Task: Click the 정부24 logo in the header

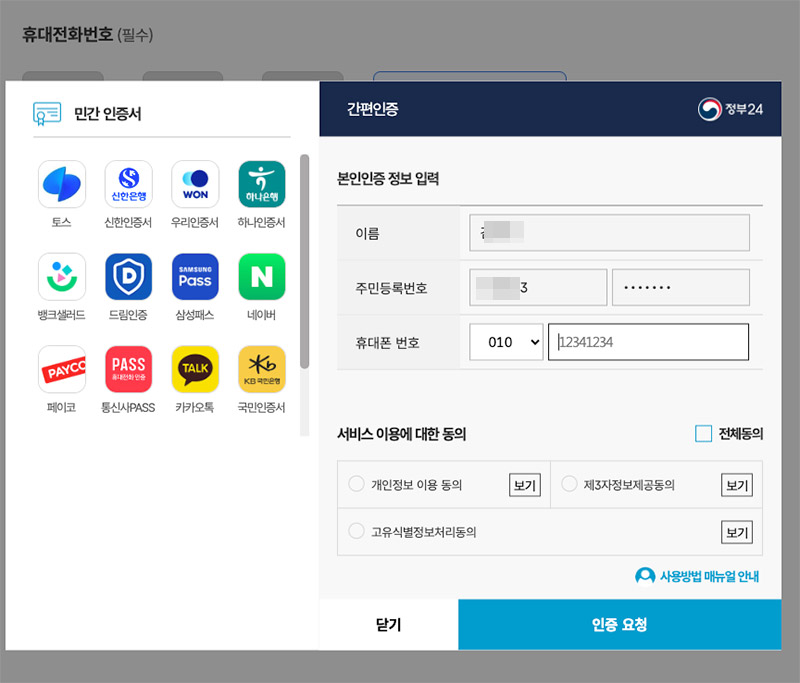Action: pos(730,109)
